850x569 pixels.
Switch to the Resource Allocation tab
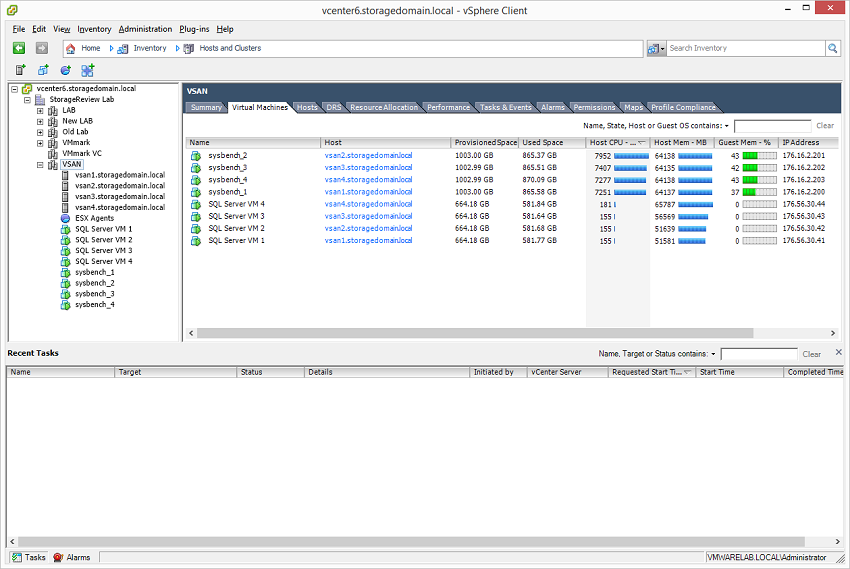point(384,107)
